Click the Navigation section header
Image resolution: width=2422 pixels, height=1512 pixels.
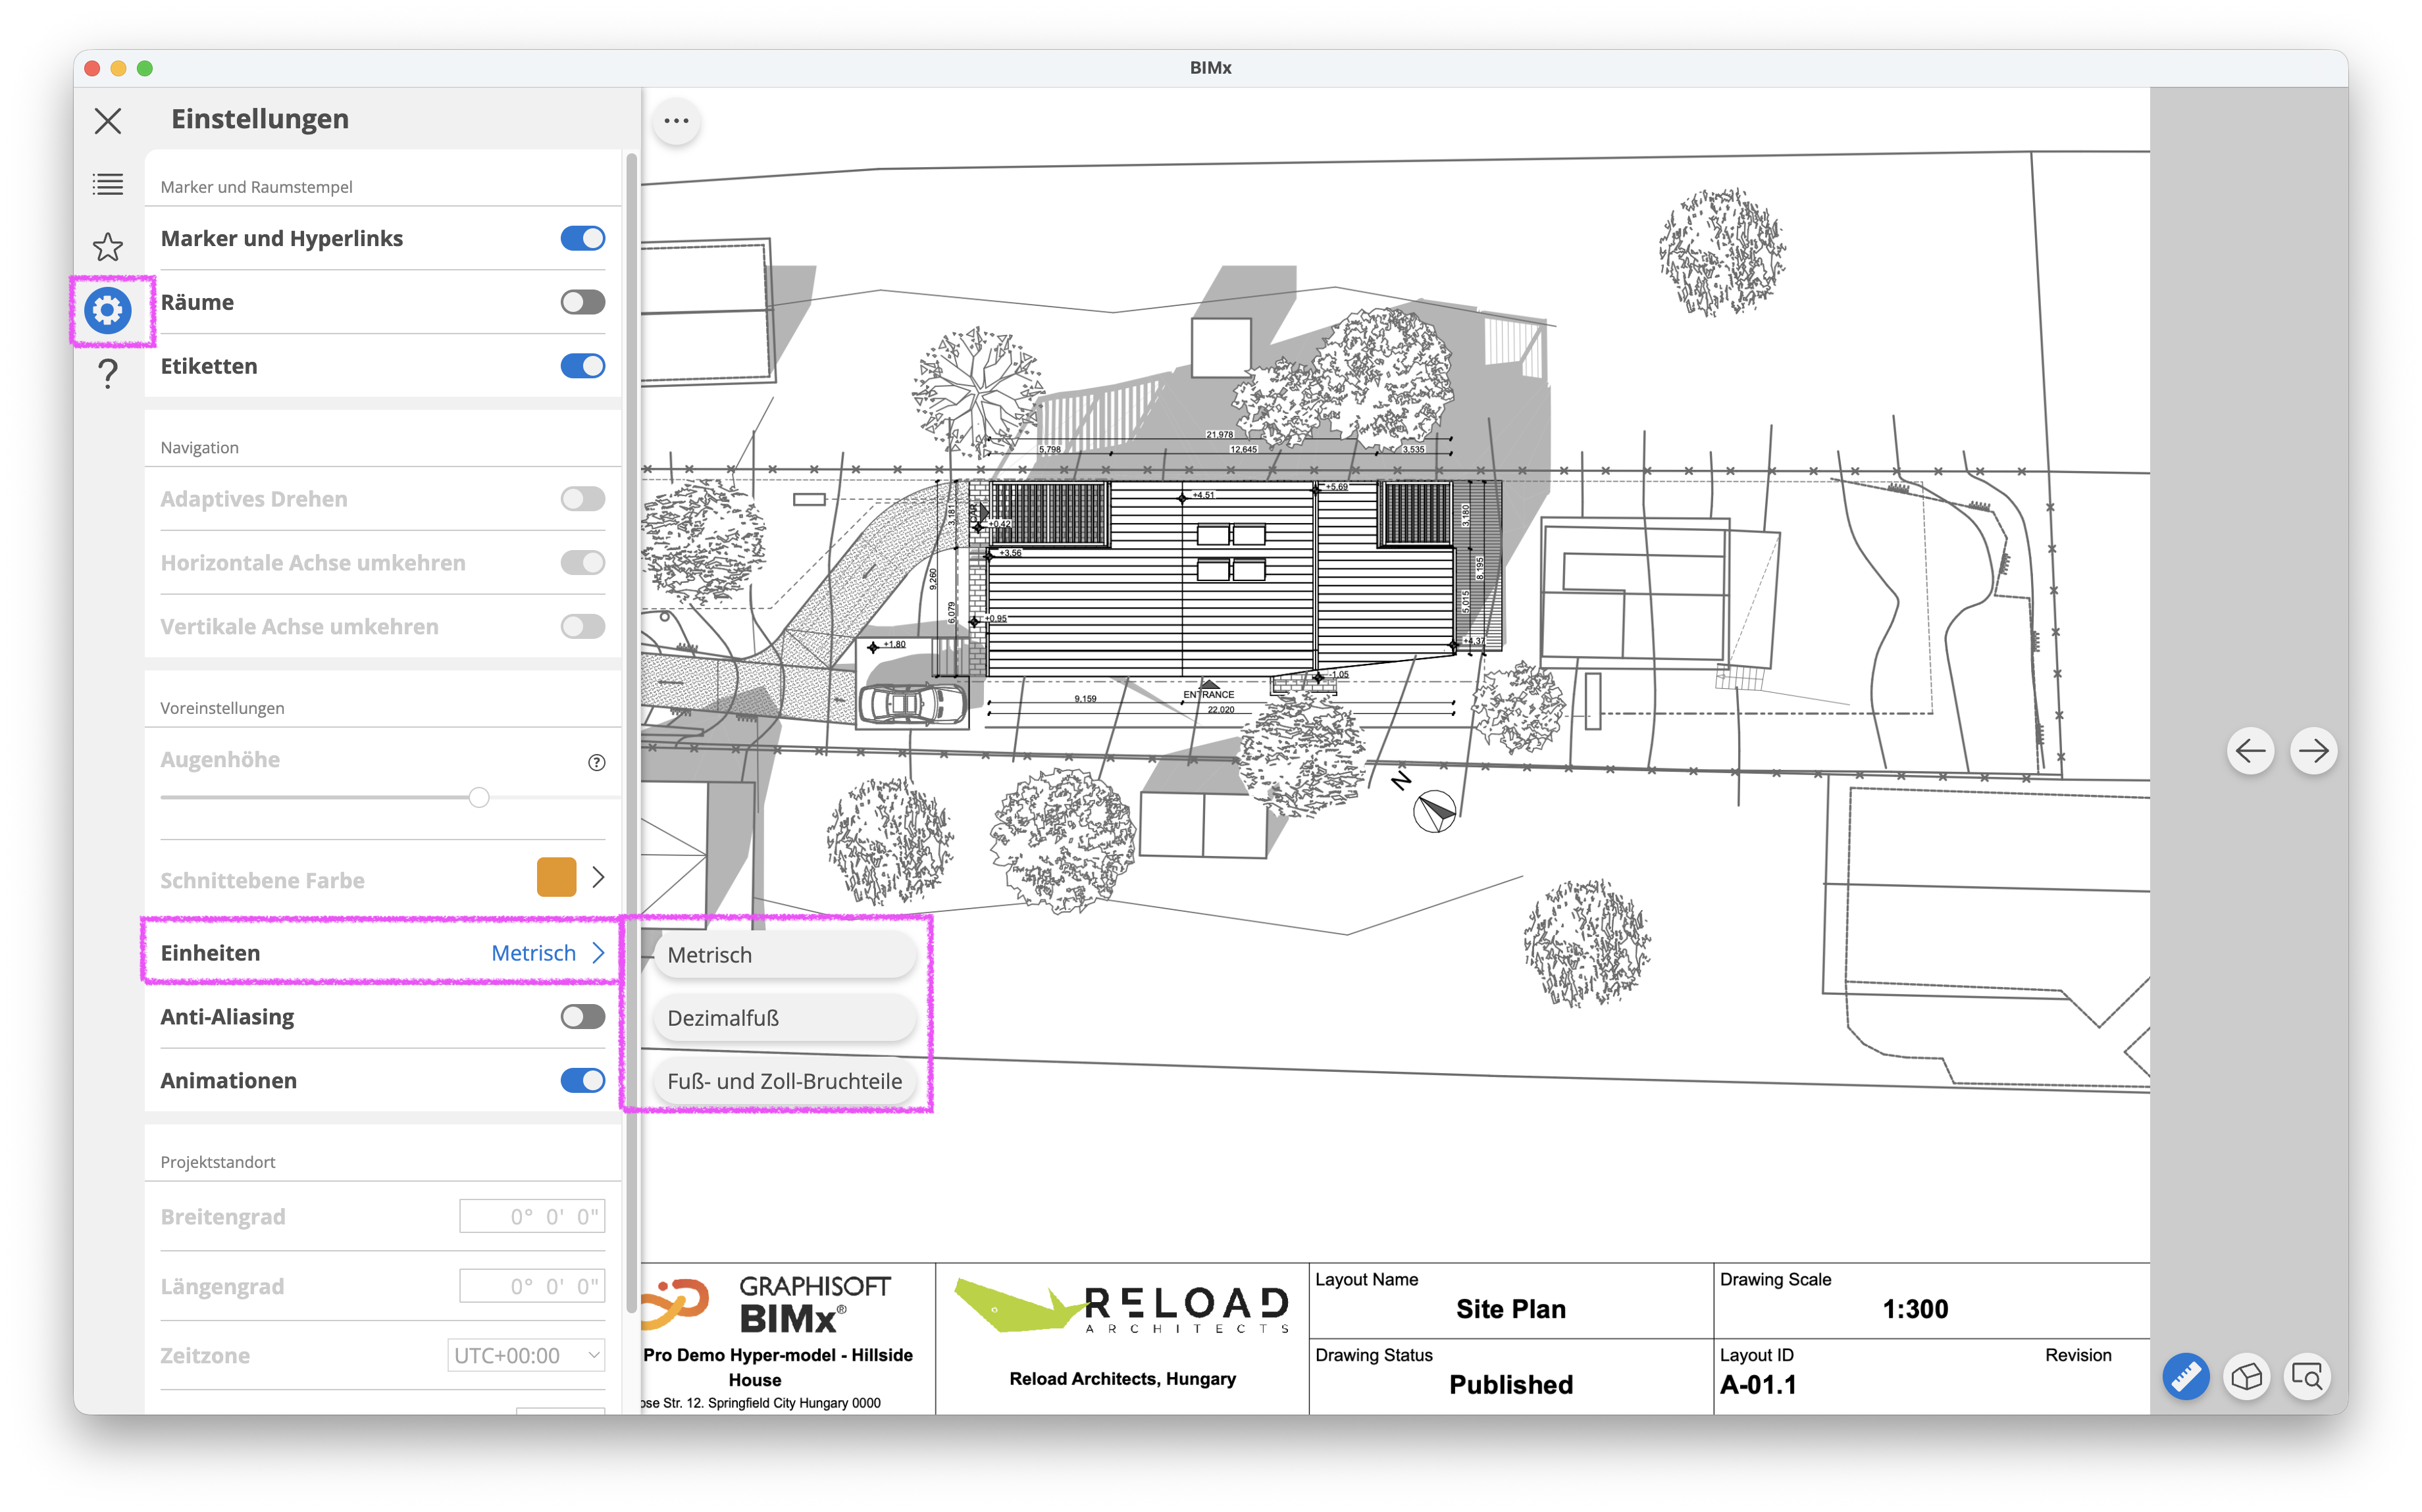[199, 447]
